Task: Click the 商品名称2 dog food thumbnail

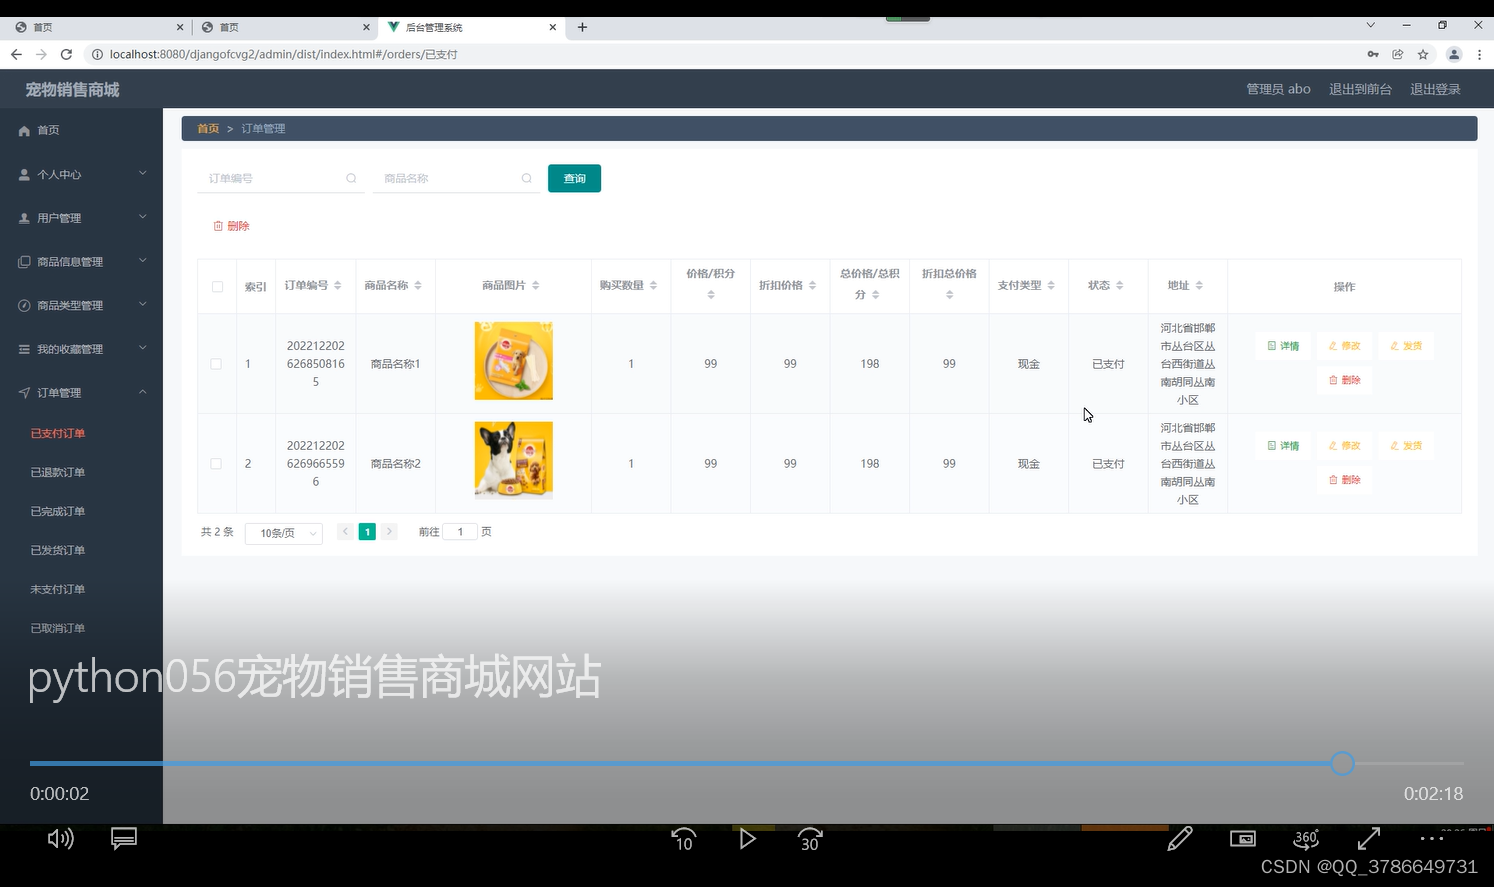Action: click(514, 461)
